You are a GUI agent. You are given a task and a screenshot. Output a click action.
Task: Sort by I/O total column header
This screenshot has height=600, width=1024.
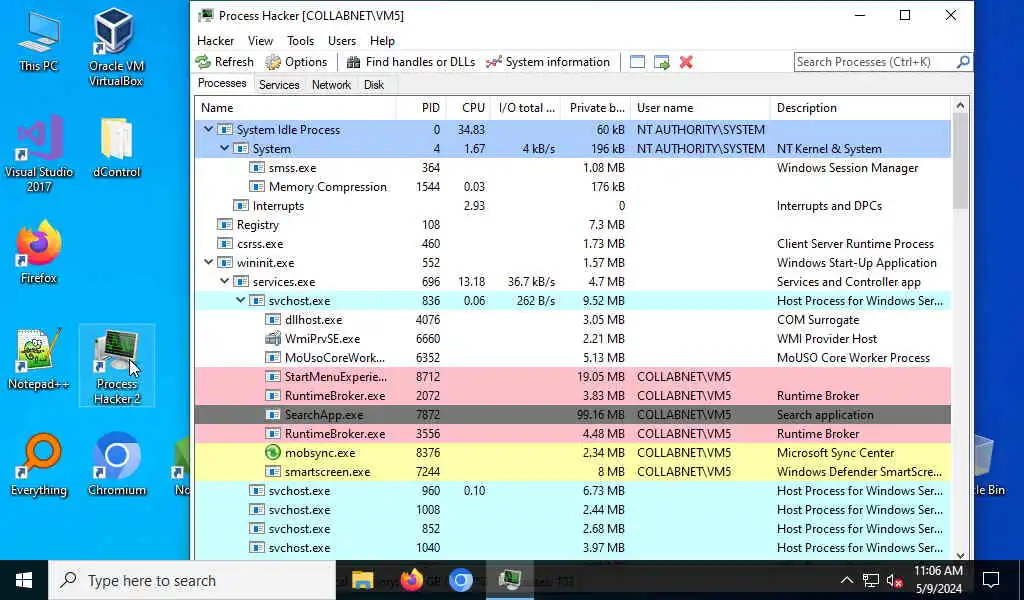point(526,108)
